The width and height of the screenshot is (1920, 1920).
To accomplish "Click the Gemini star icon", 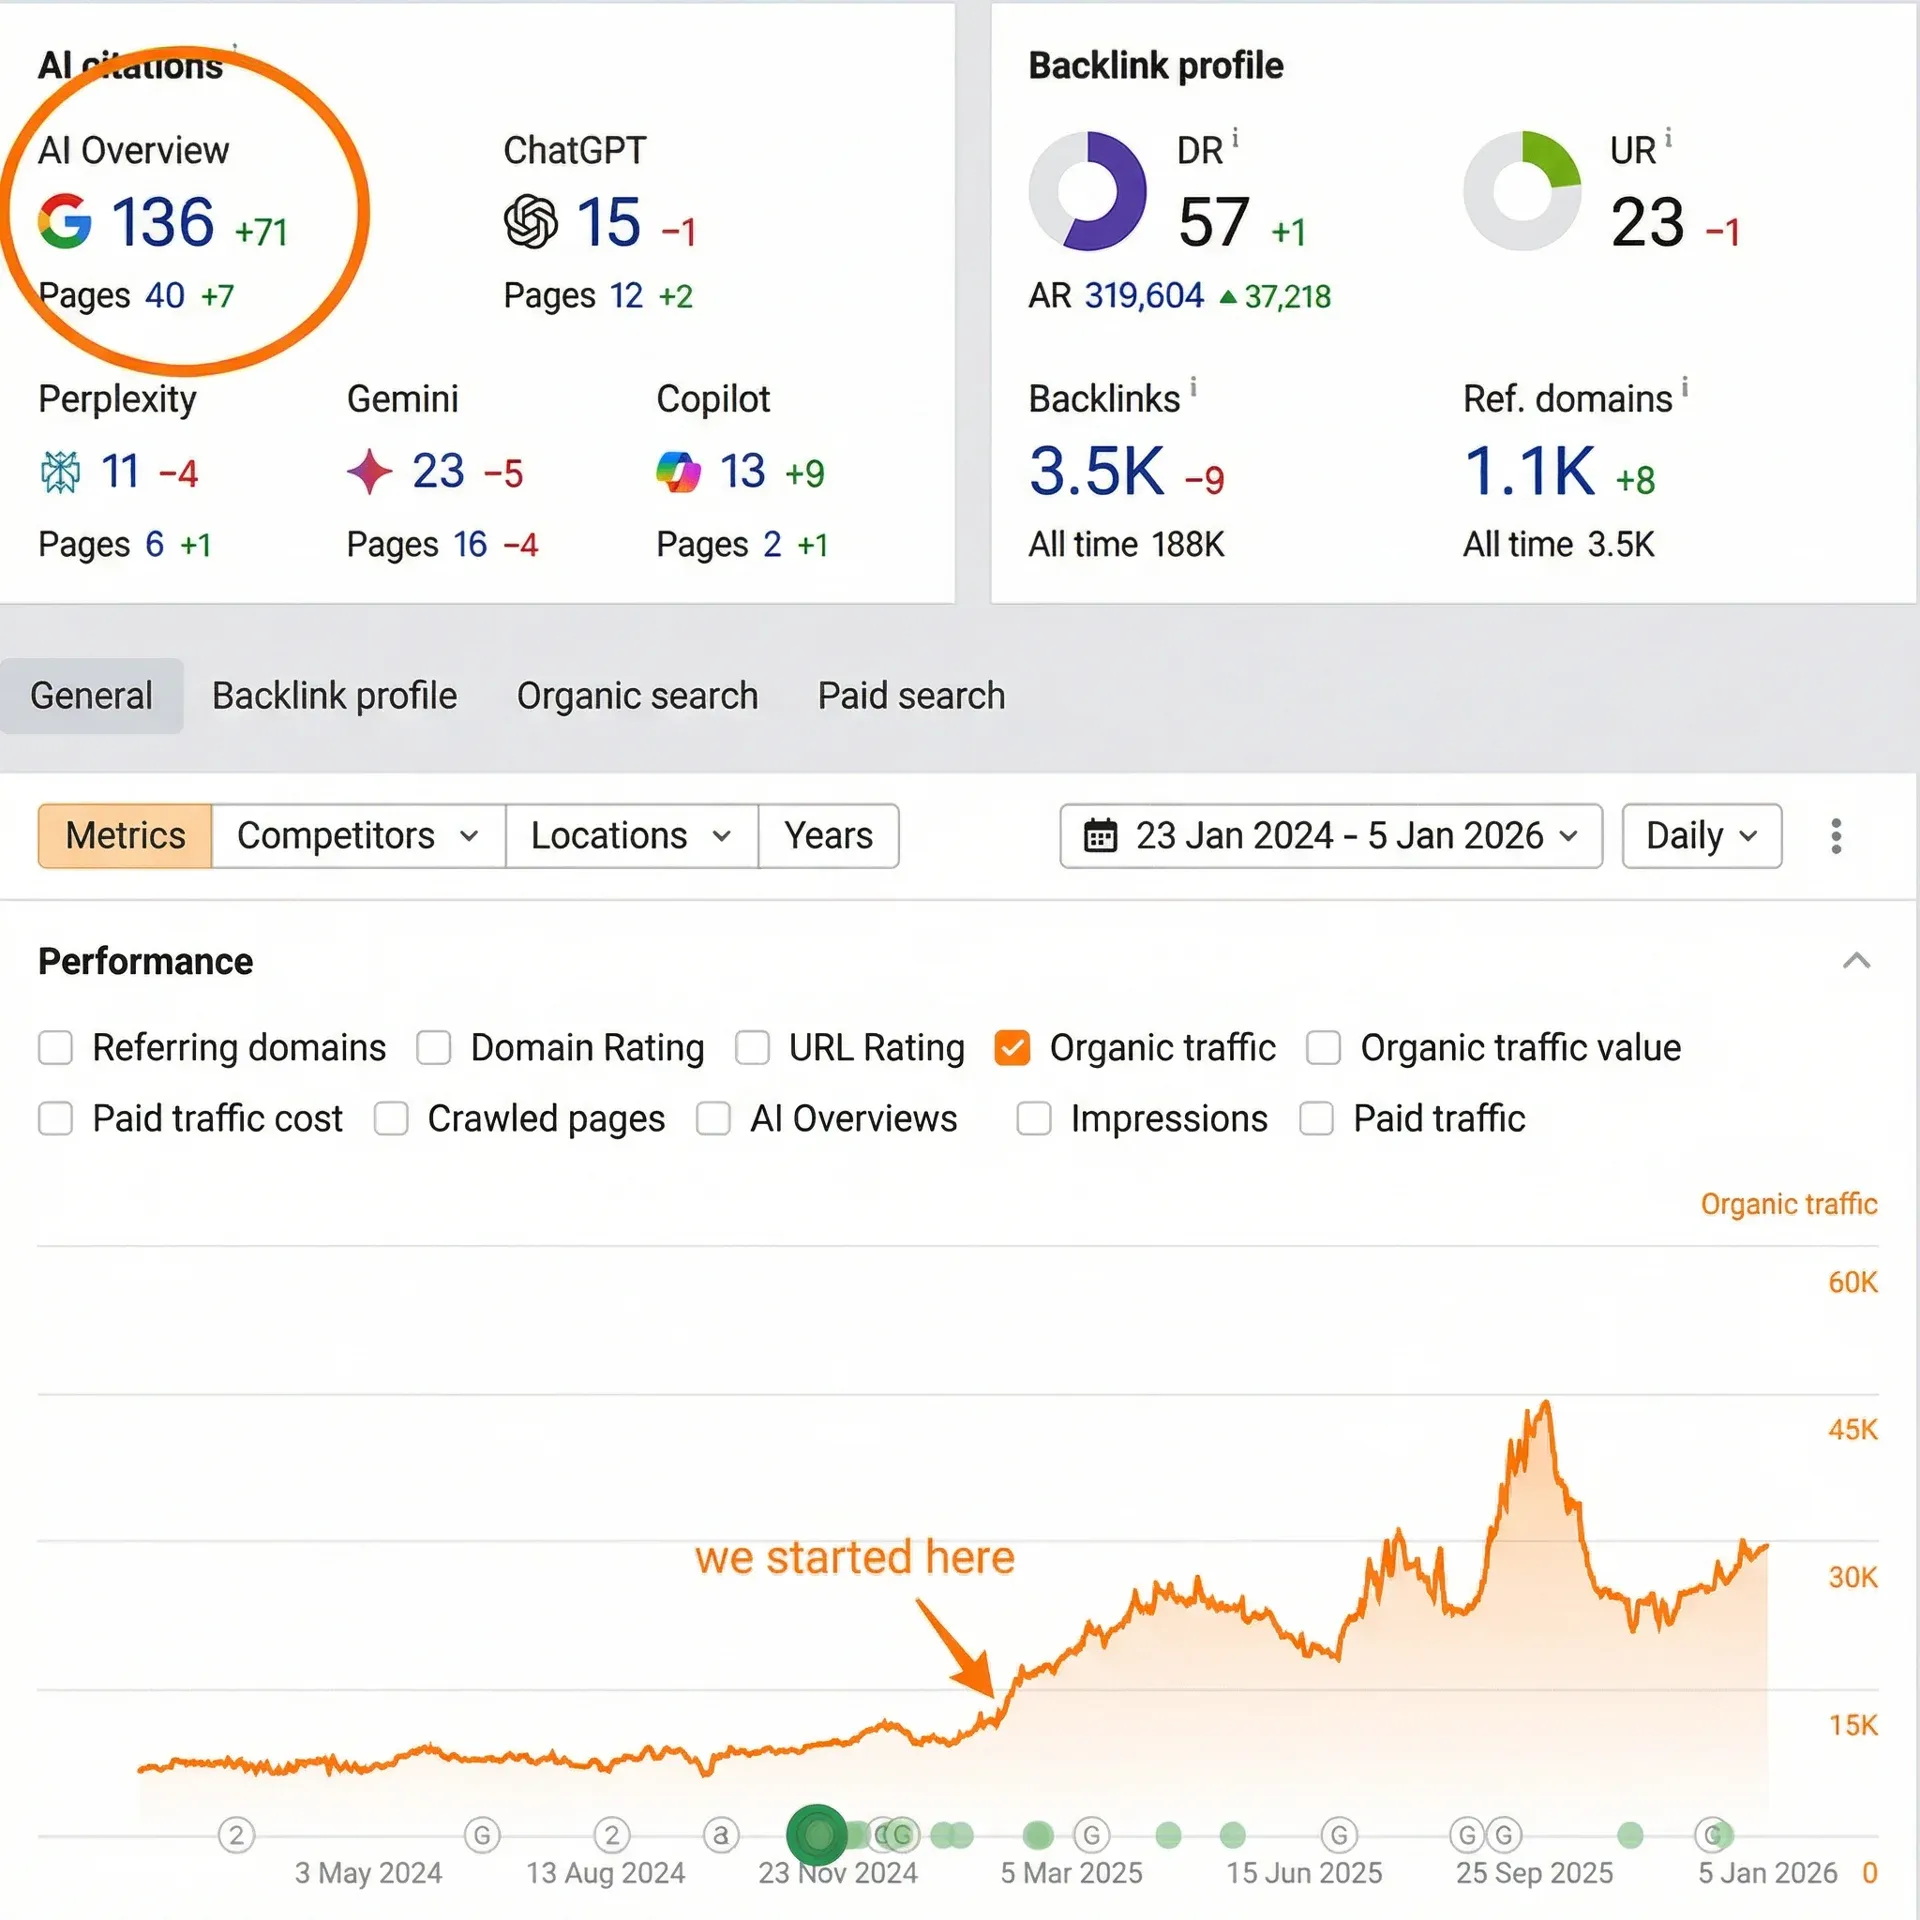I will pyautogui.click(x=369, y=472).
